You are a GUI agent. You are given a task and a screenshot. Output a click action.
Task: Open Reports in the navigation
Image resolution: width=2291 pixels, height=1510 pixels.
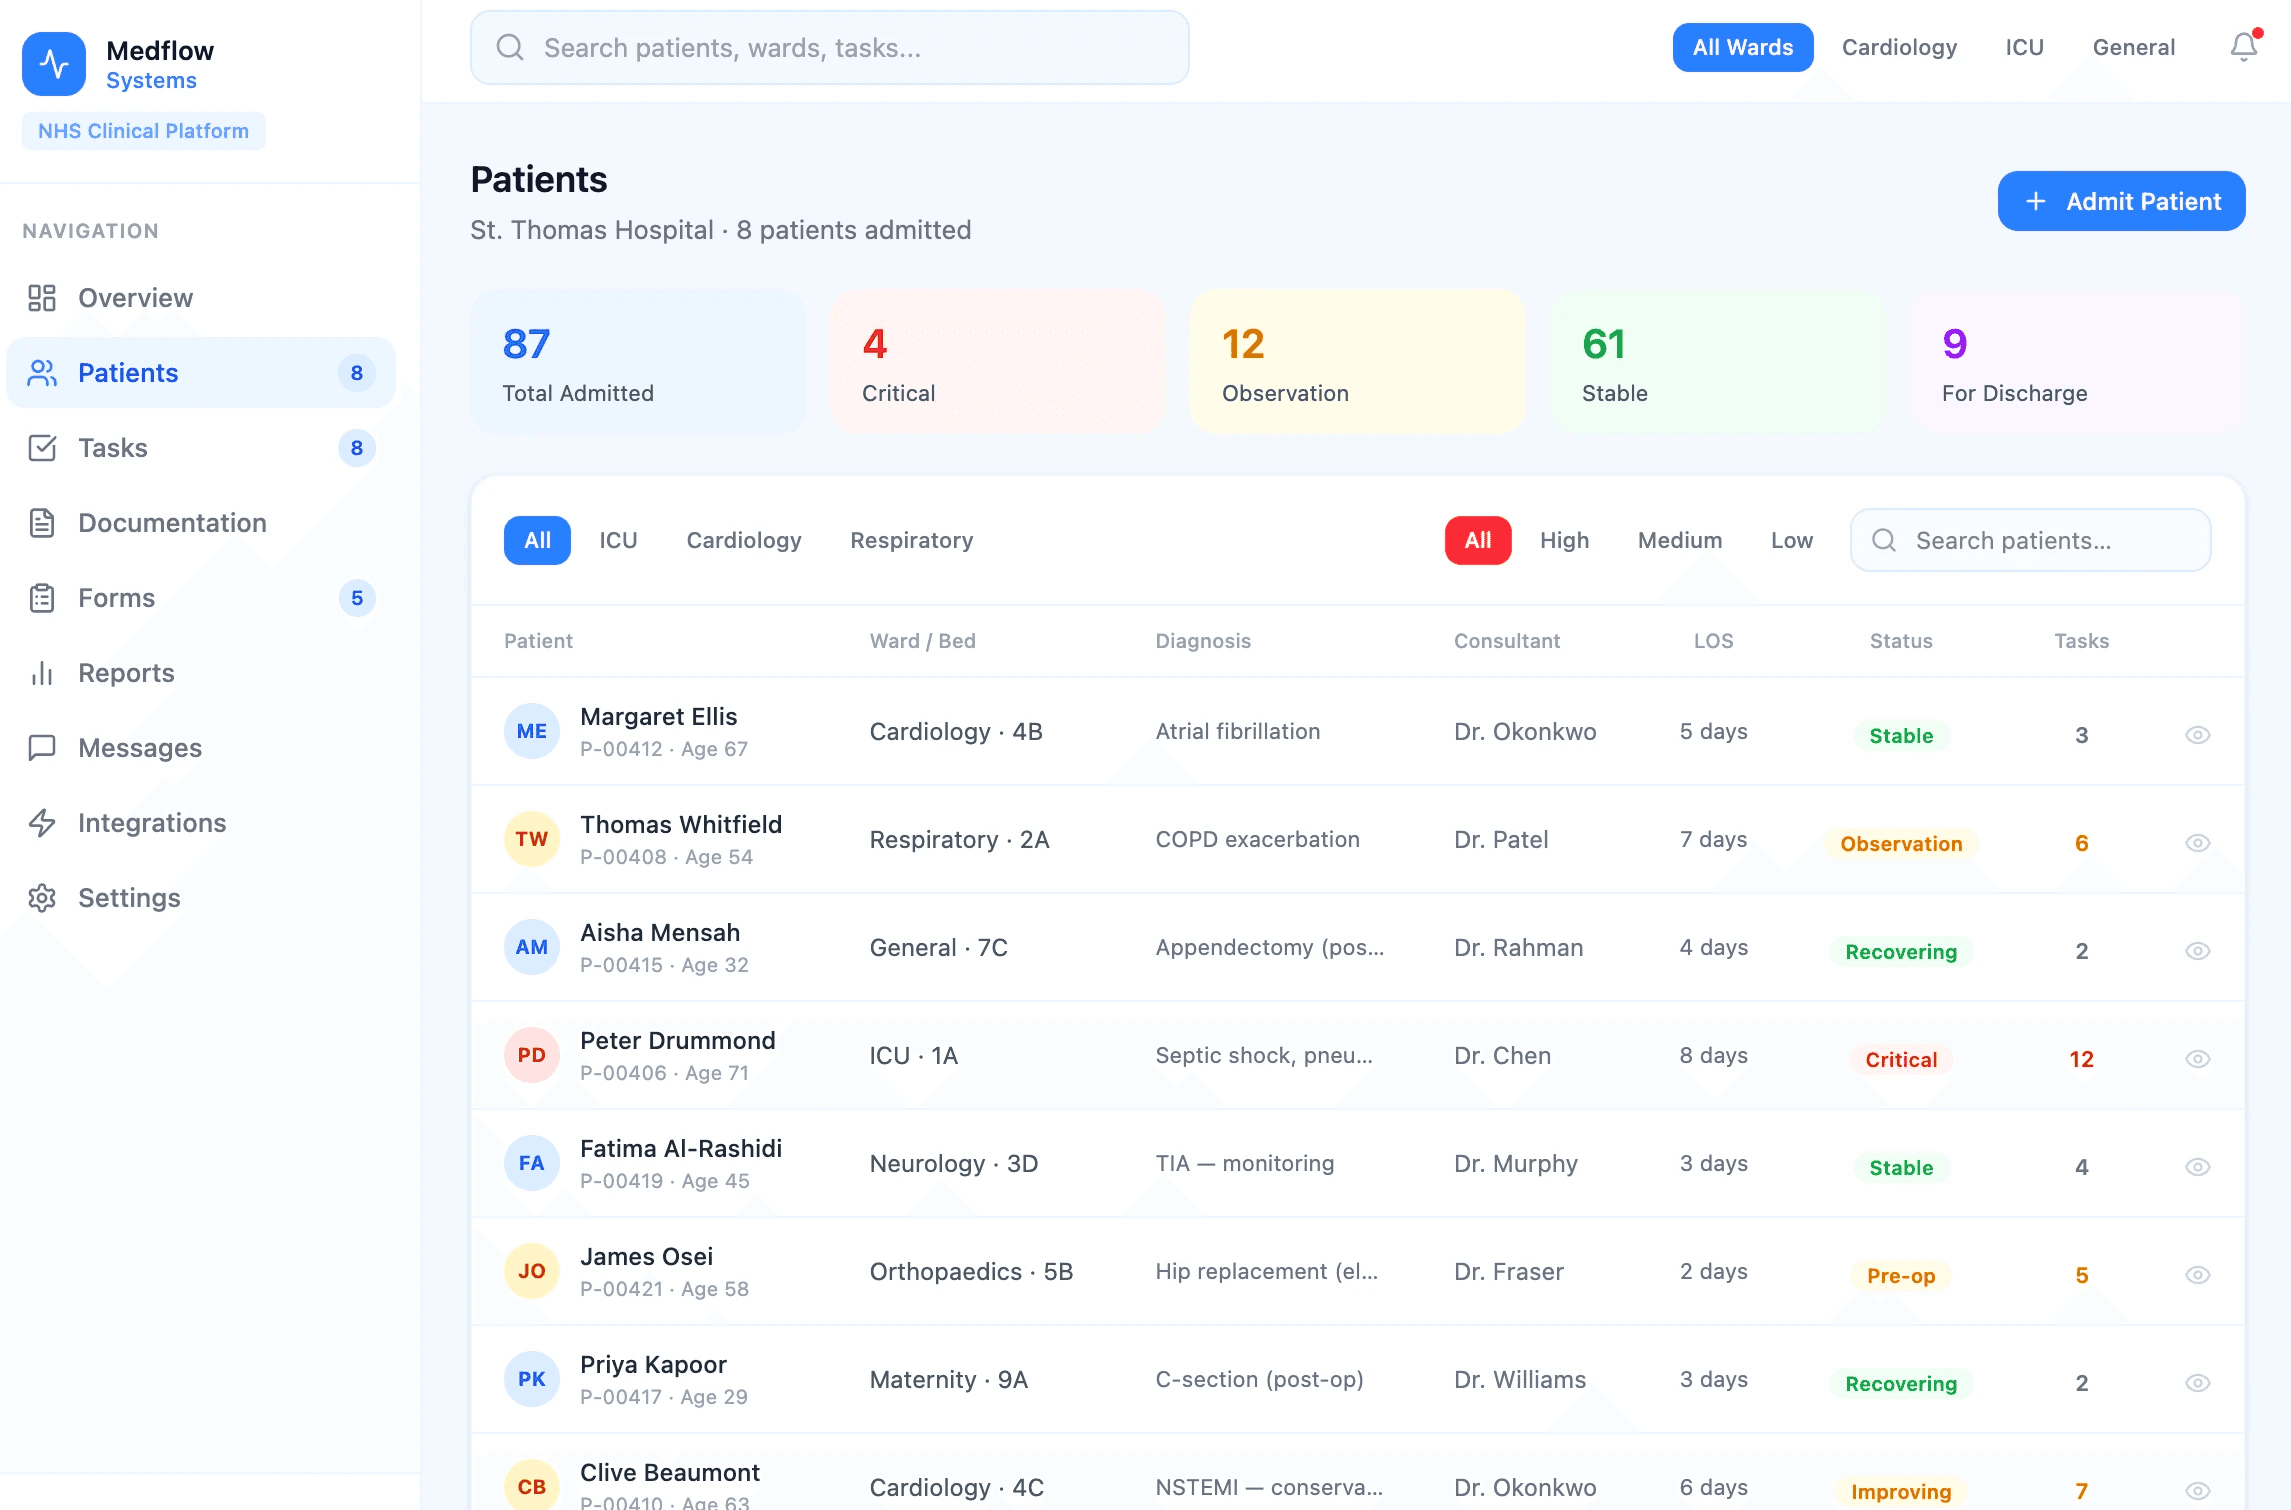[x=200, y=673]
